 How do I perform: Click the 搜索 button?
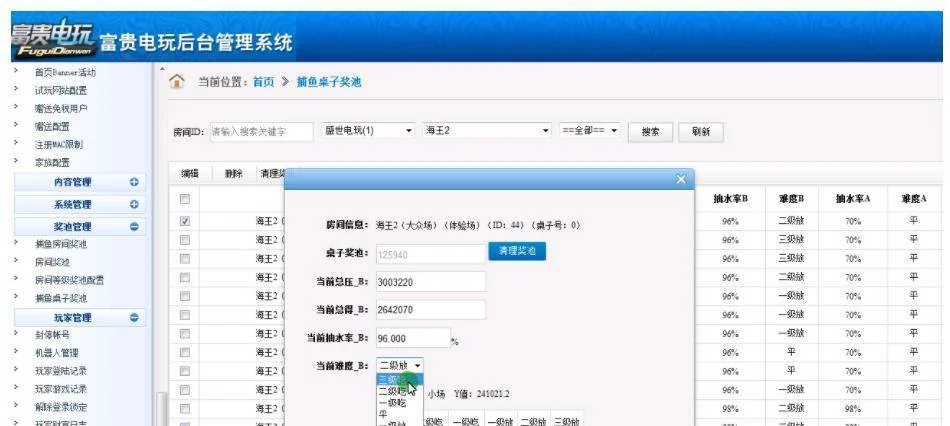[650, 132]
